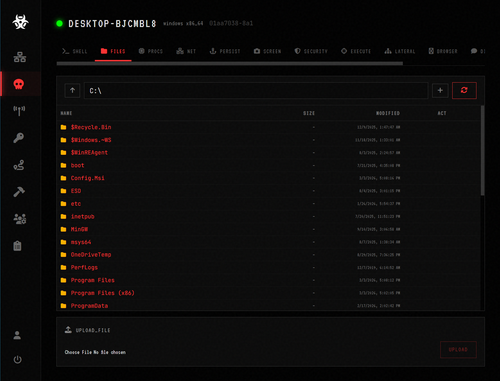This screenshot has height=381, width=500.
Task: Click the SIZE column header
Action: 309,113
